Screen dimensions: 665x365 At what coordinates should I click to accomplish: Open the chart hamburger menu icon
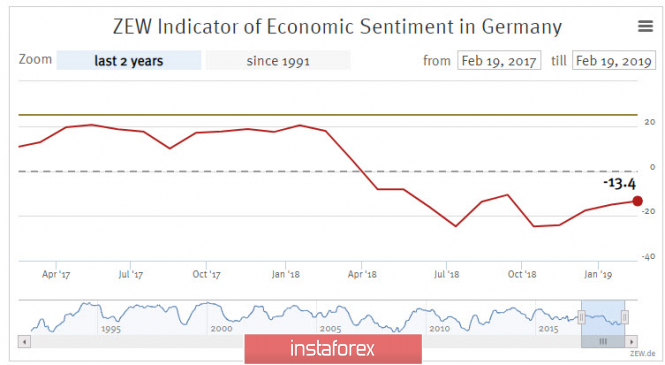[x=645, y=26]
